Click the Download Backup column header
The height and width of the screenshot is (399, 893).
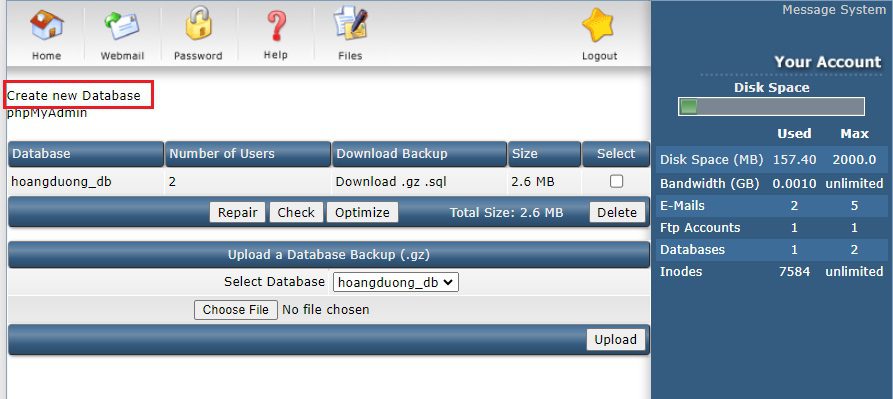click(419, 154)
